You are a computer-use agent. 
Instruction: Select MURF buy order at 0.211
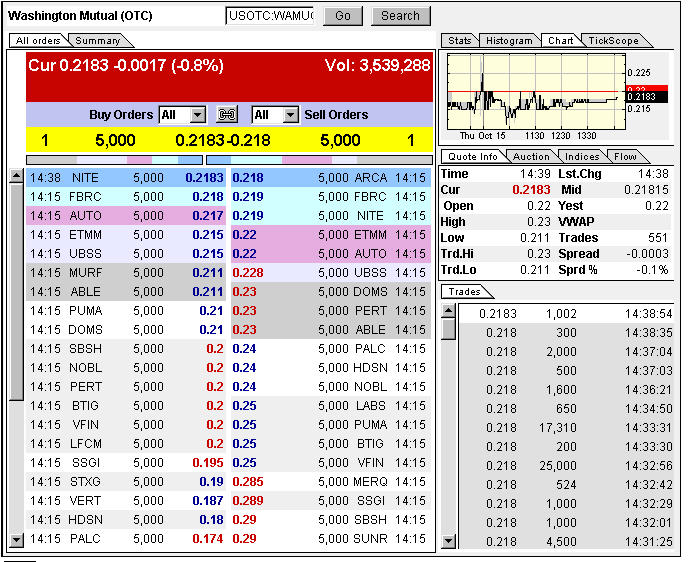coord(126,273)
